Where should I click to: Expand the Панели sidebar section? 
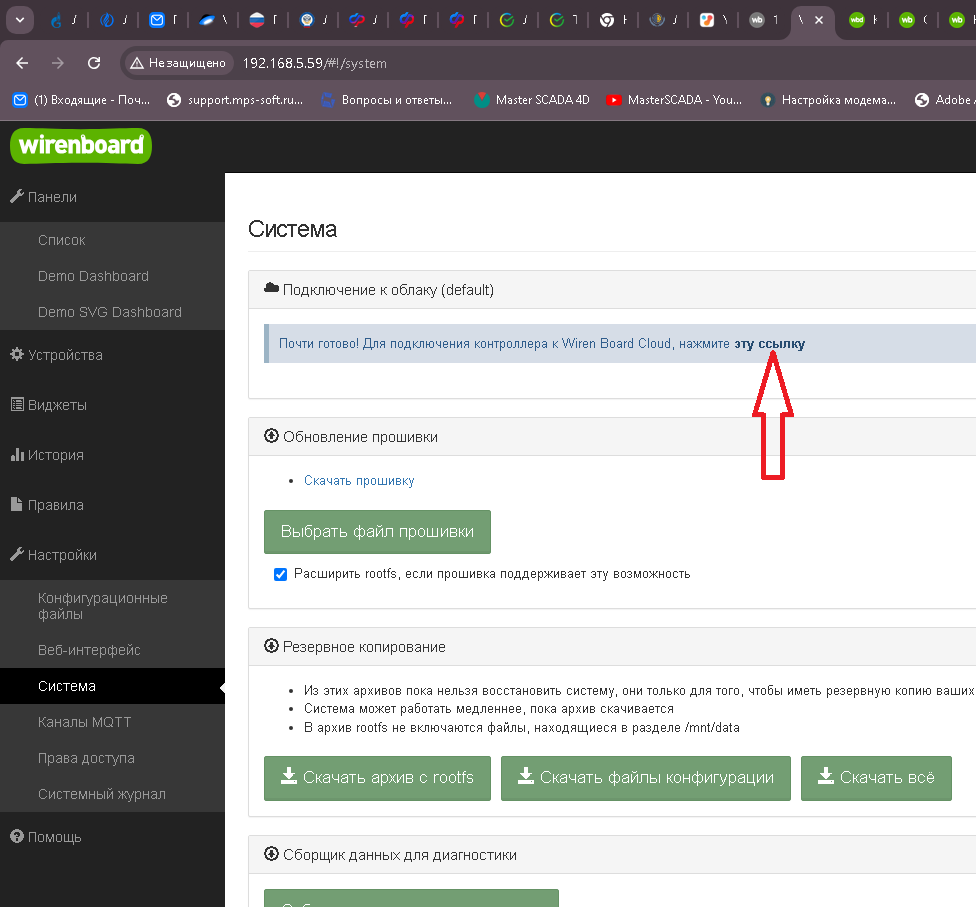(52, 197)
